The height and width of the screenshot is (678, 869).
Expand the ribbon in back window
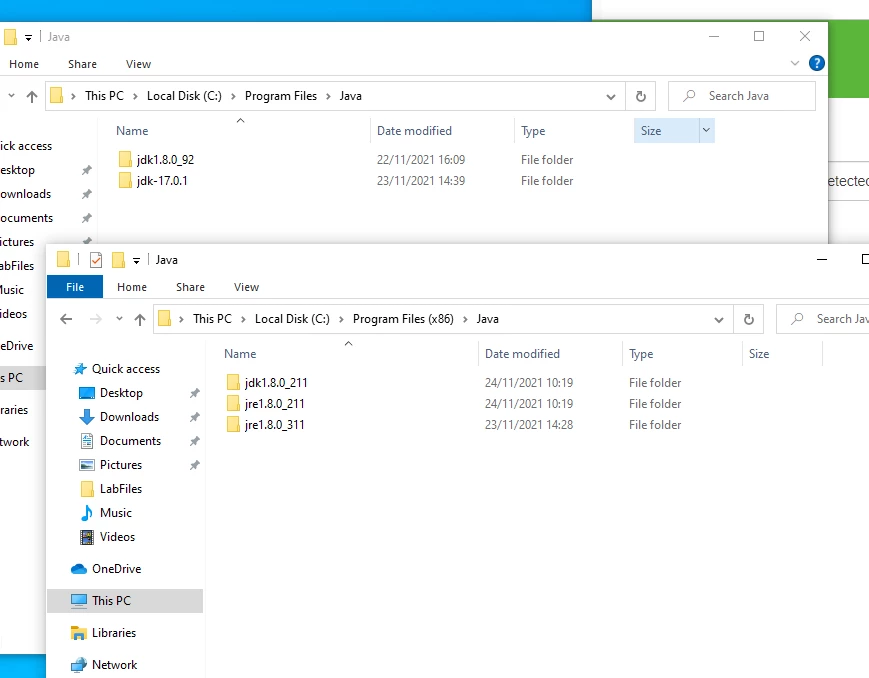[x=795, y=63]
